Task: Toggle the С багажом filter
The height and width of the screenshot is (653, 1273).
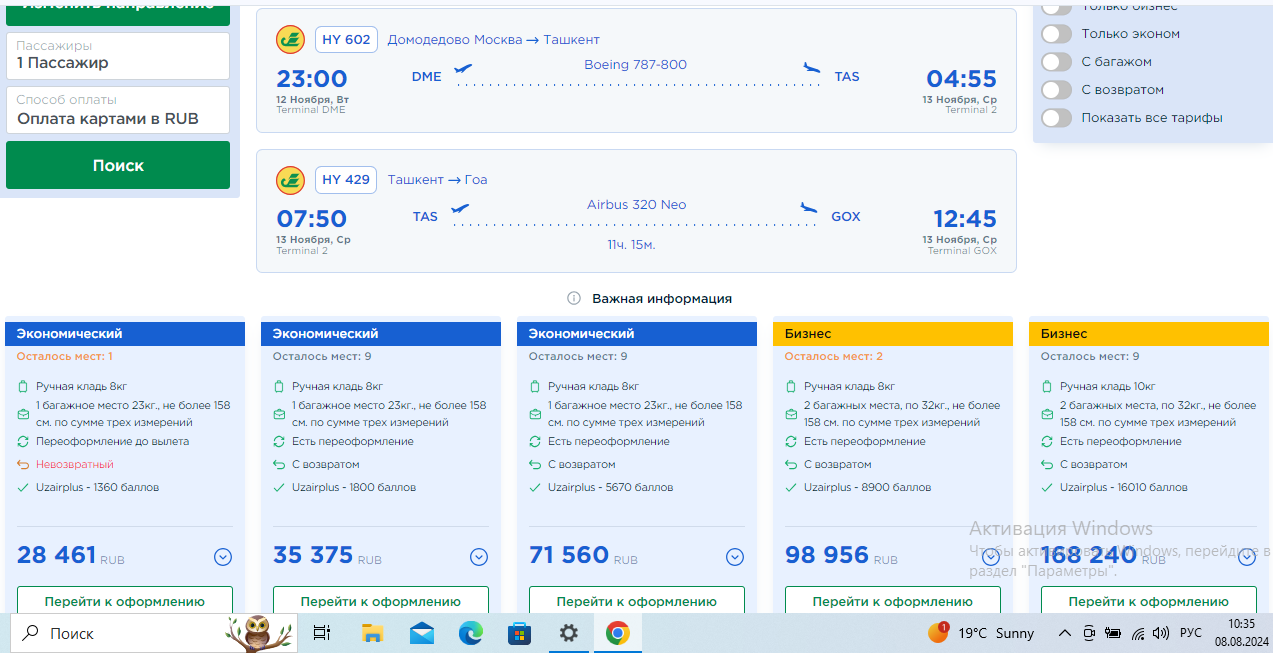Action: point(1056,62)
